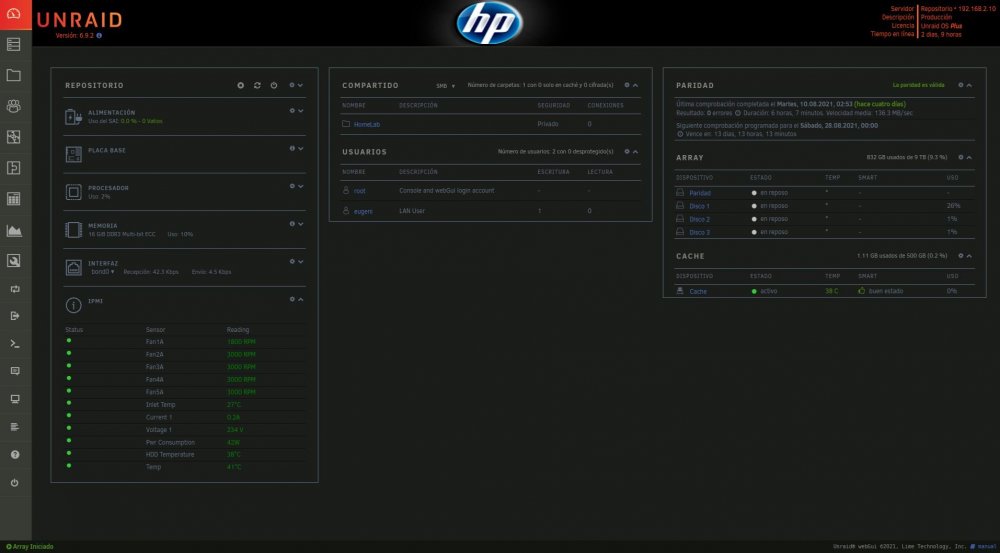Open the Interfaz gear settings icon
1000x553 pixels.
[292, 261]
